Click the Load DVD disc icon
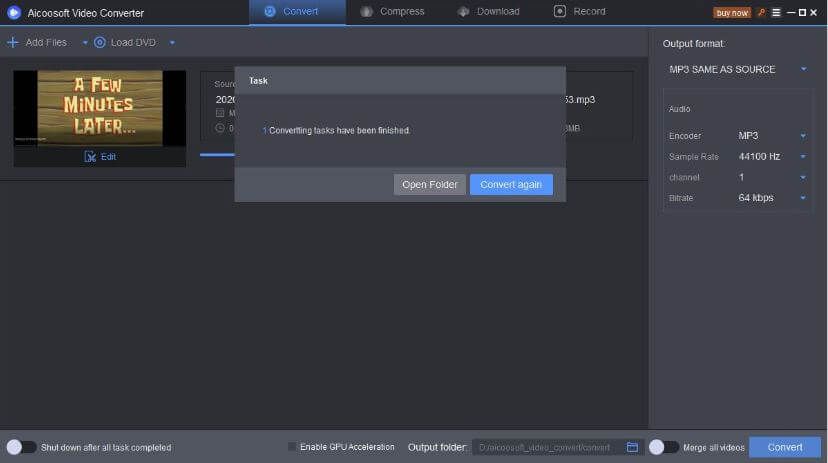The height and width of the screenshot is (463, 828). [x=100, y=42]
